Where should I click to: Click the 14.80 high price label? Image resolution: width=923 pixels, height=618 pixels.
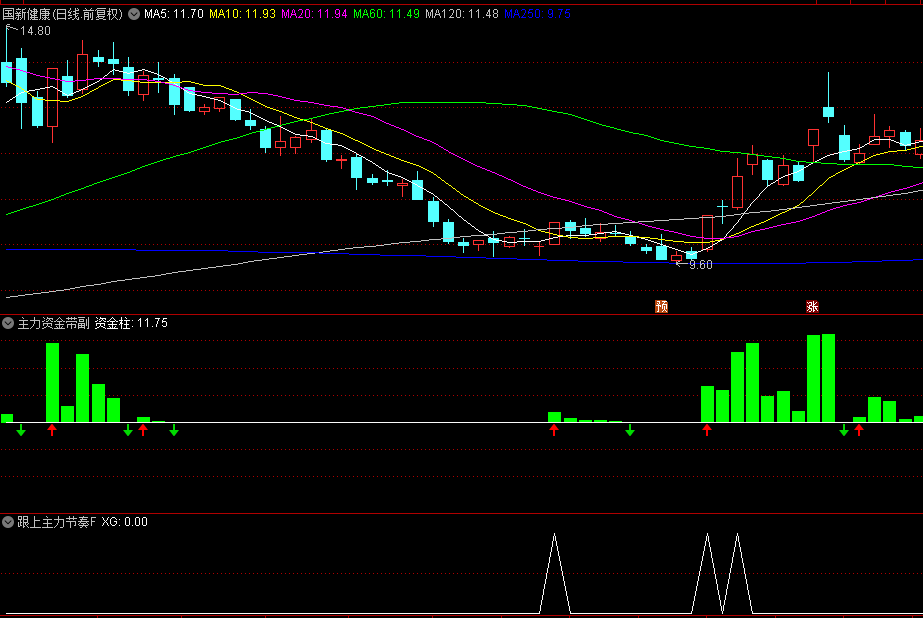(x=35, y=31)
